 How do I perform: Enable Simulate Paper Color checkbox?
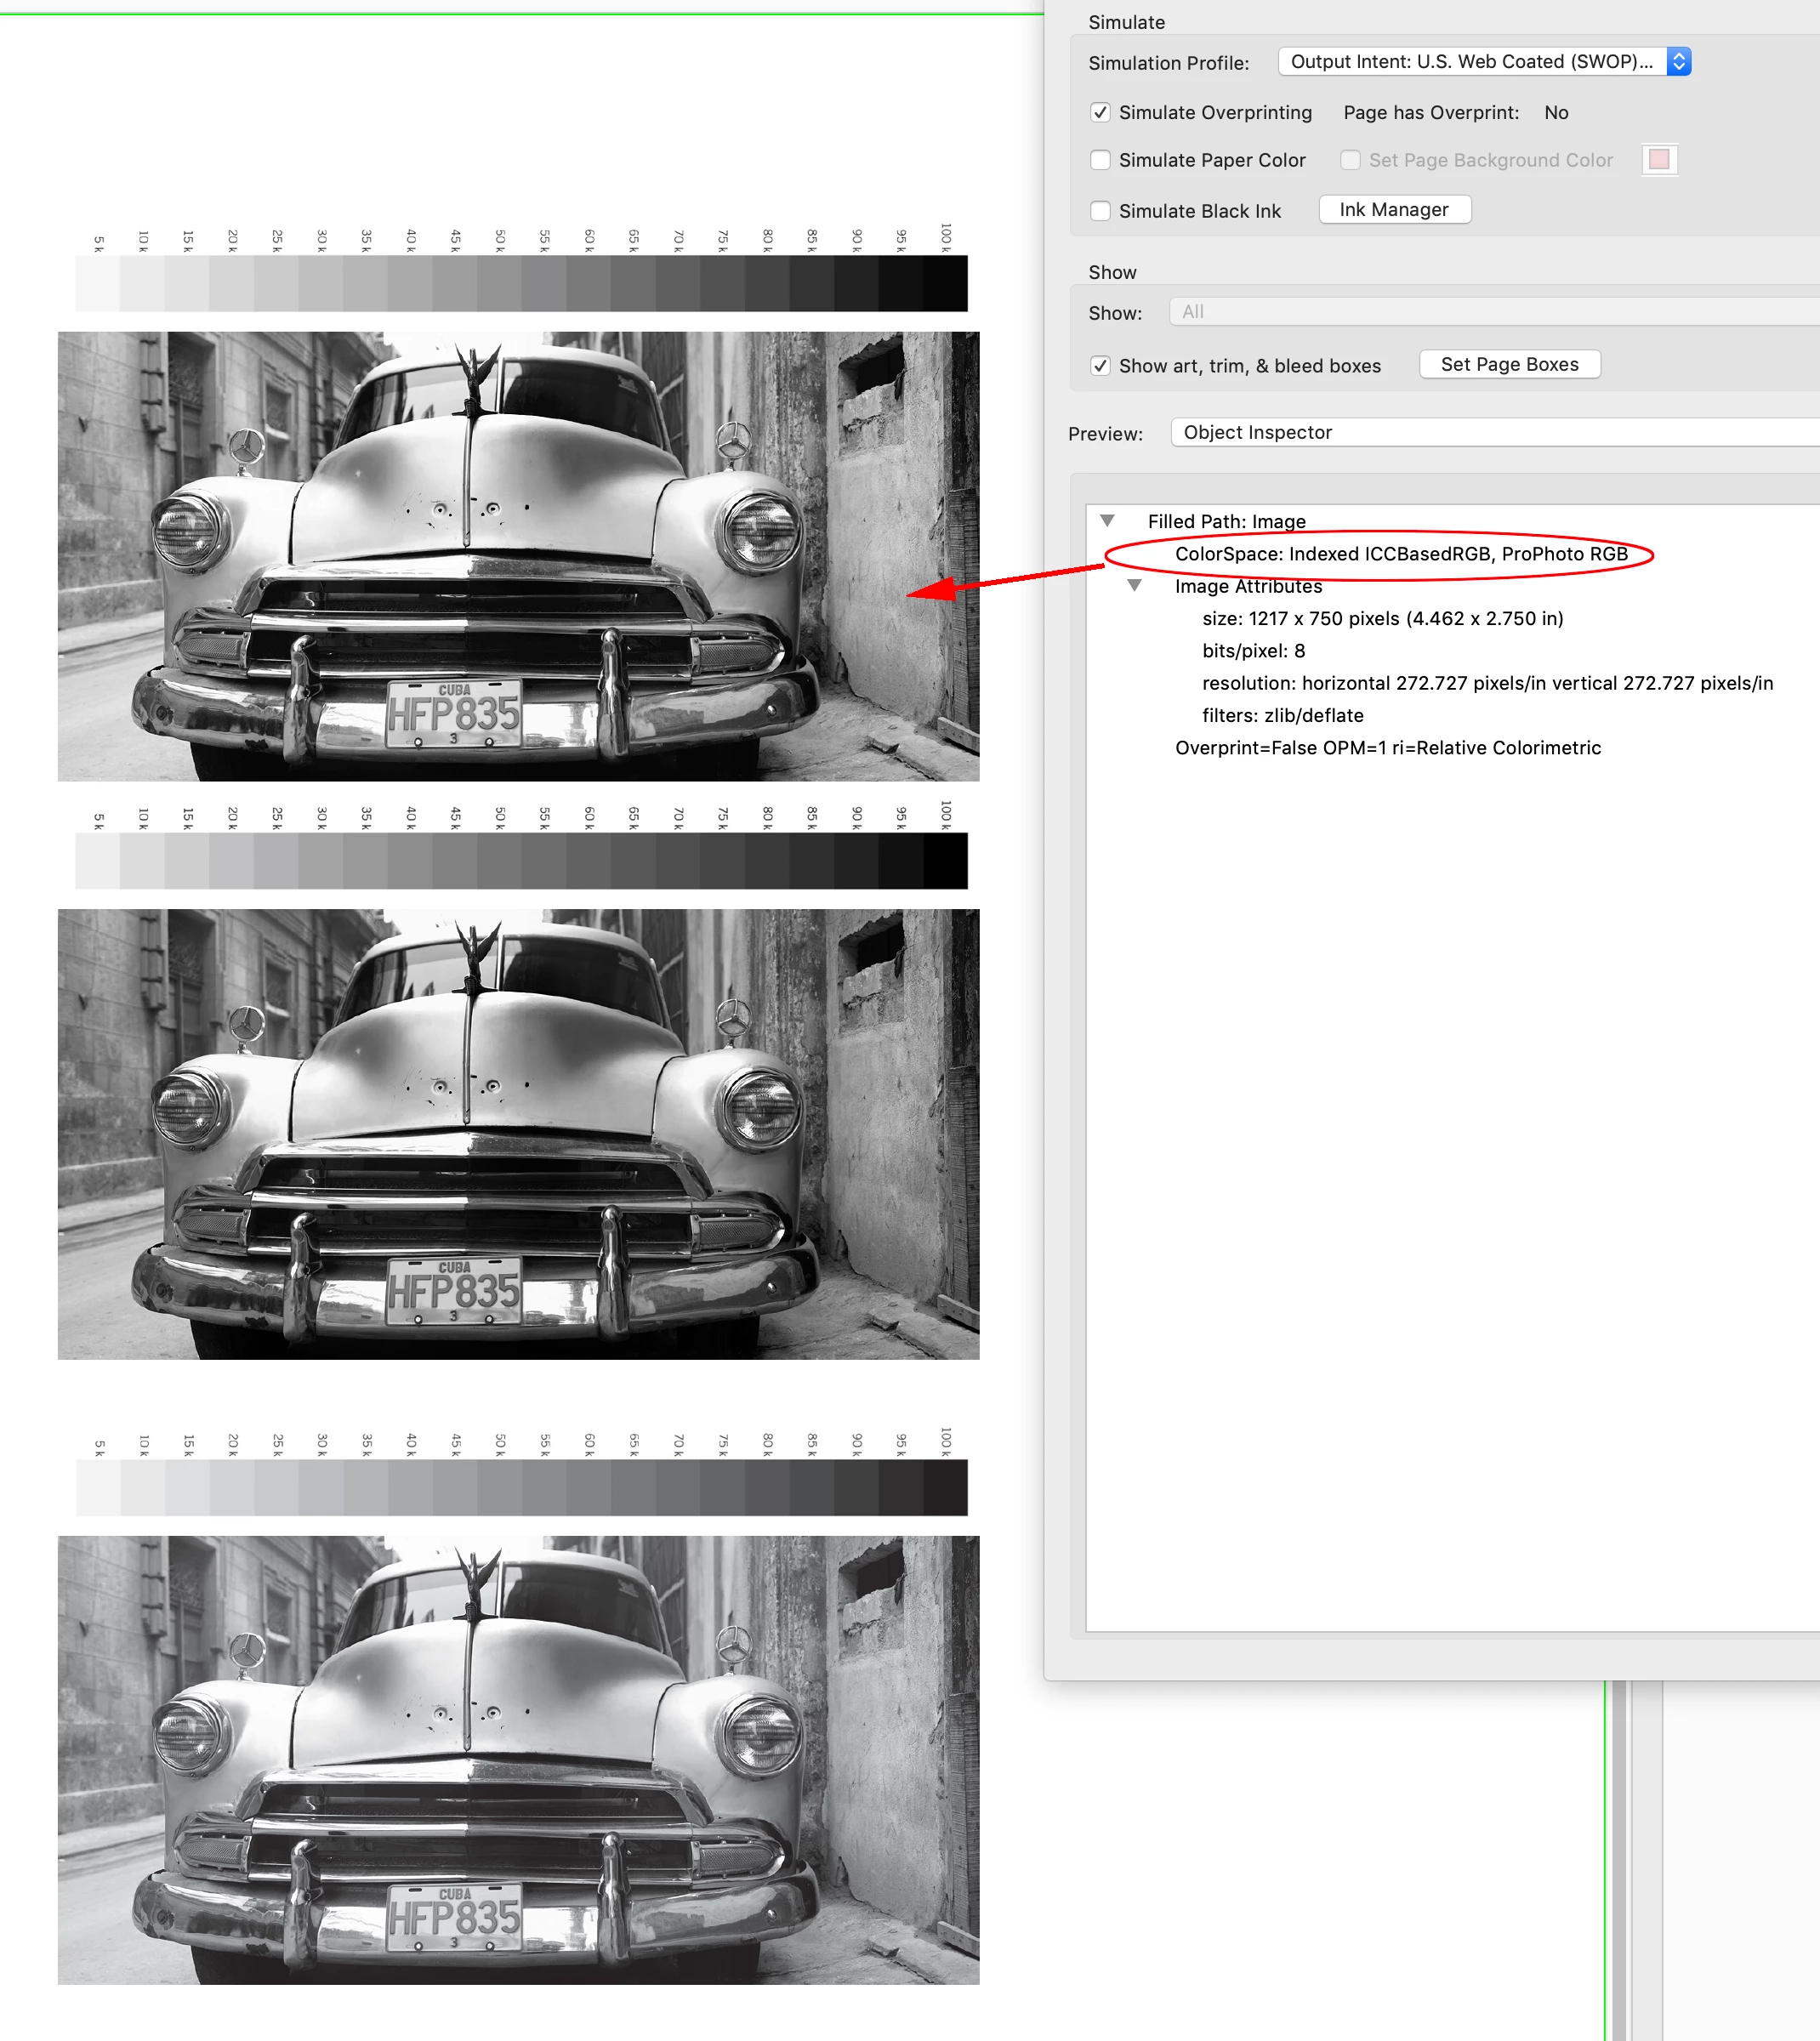(1100, 160)
